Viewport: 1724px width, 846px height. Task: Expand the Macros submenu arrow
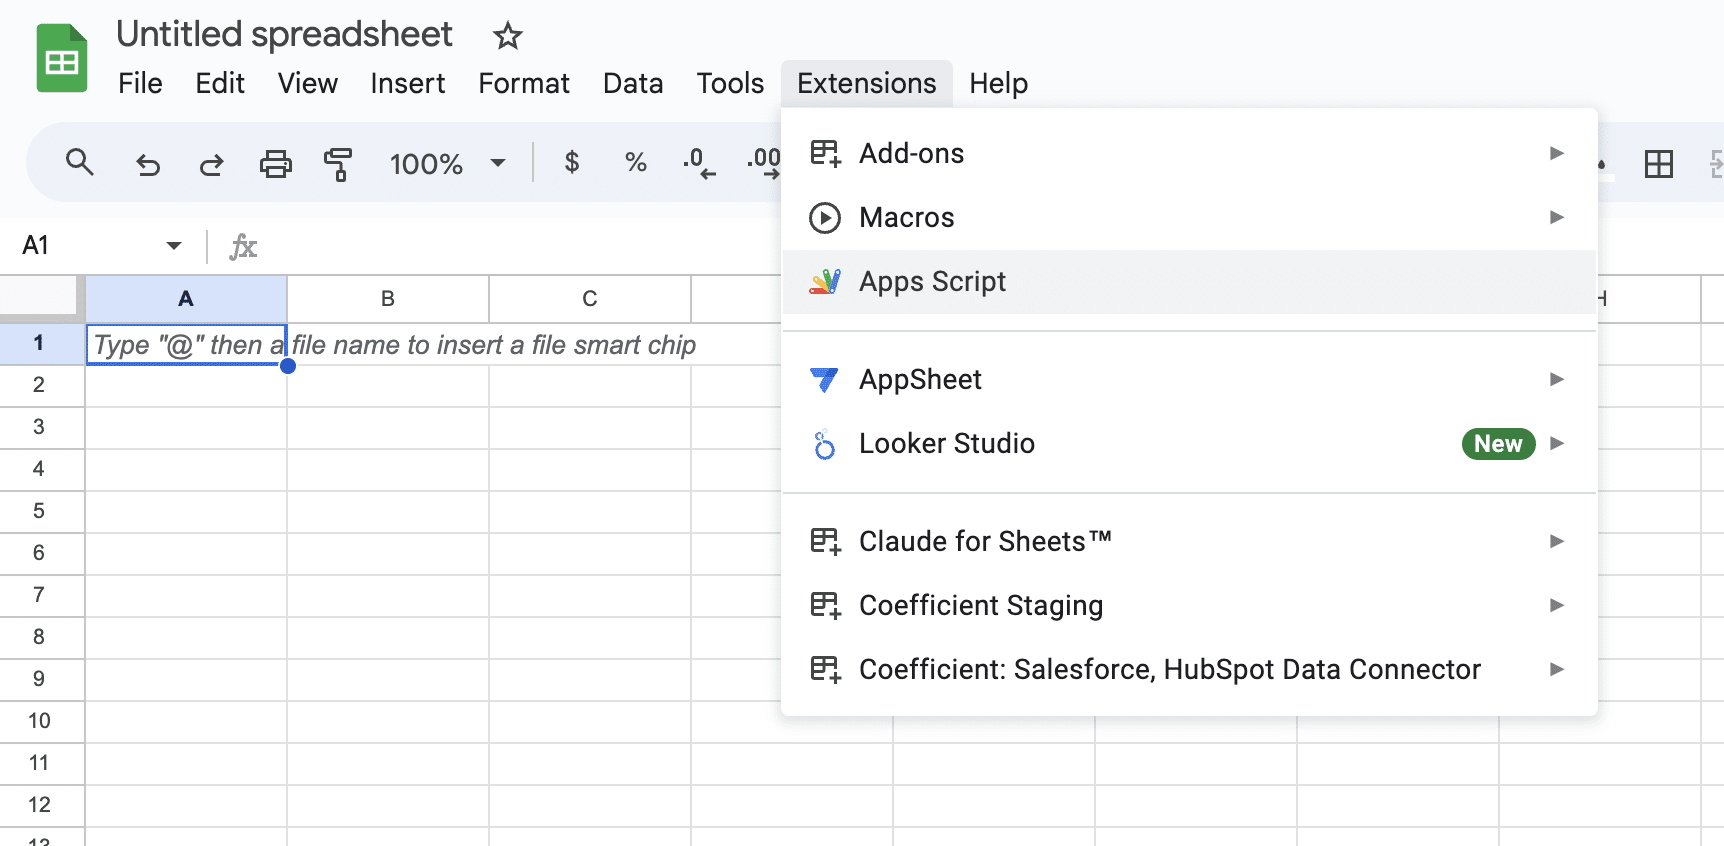pos(1557,217)
